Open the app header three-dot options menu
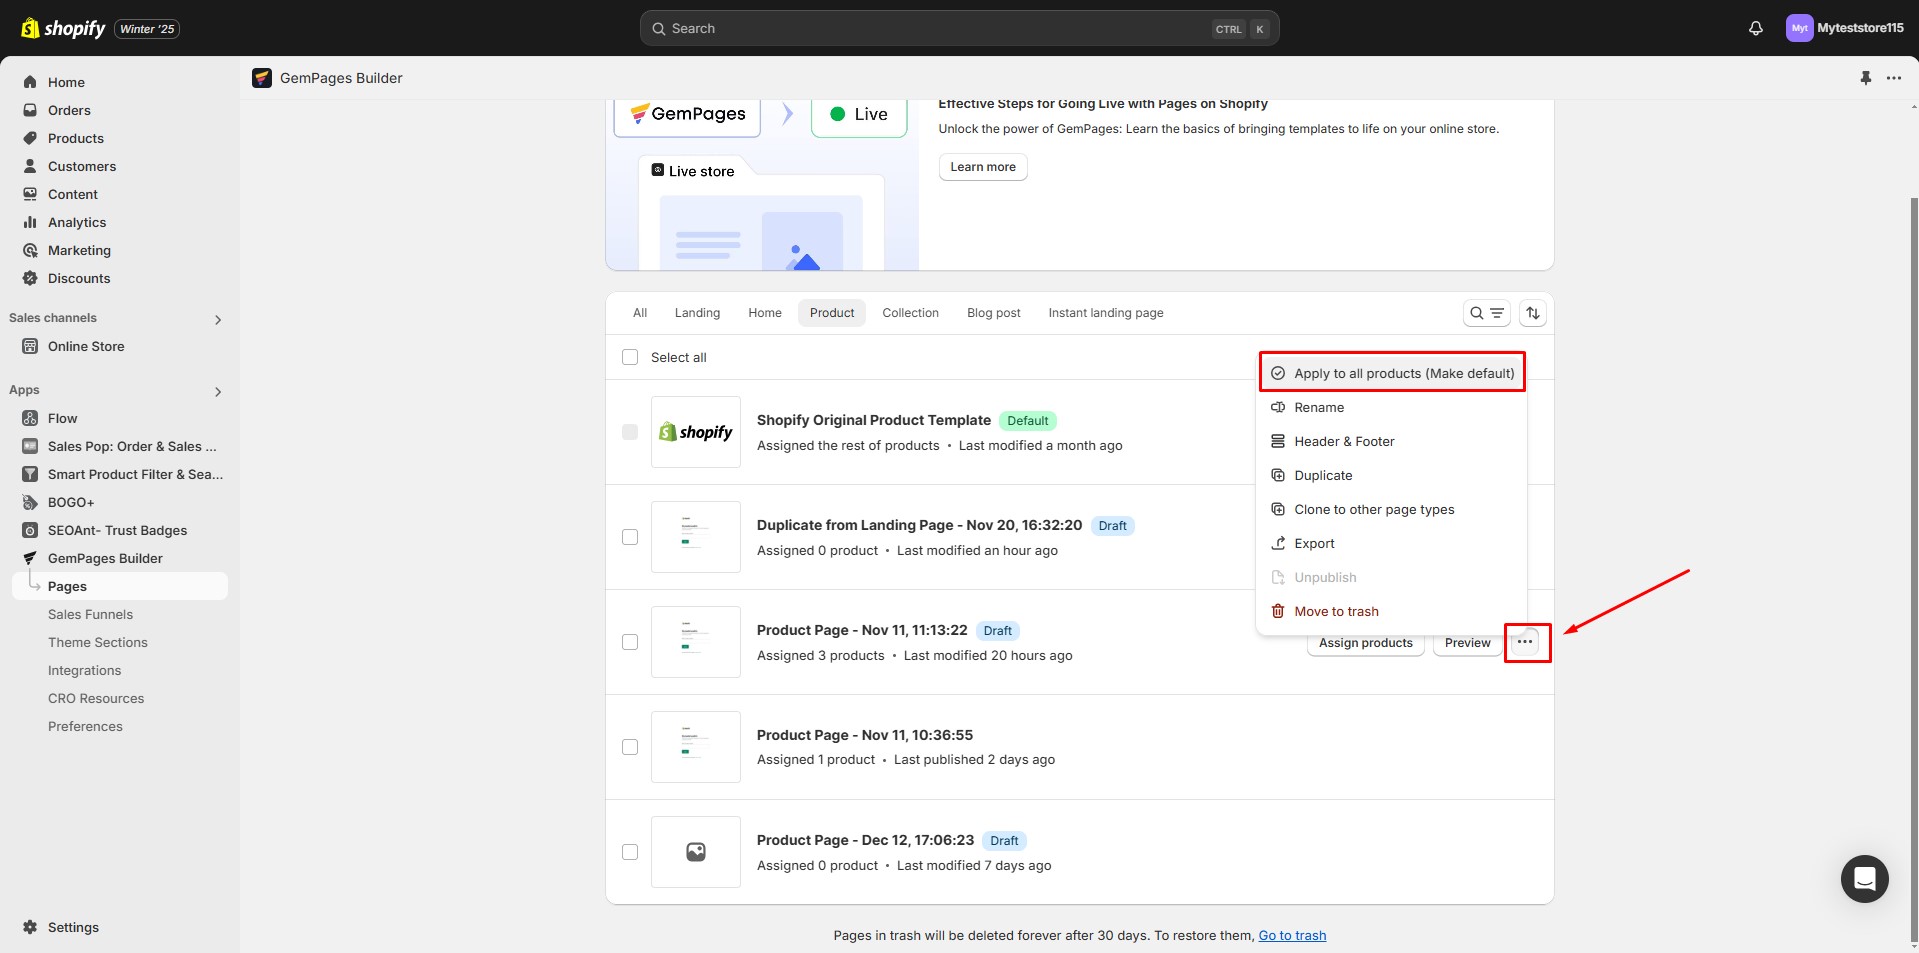This screenshot has width=1919, height=953. pyautogui.click(x=1894, y=78)
